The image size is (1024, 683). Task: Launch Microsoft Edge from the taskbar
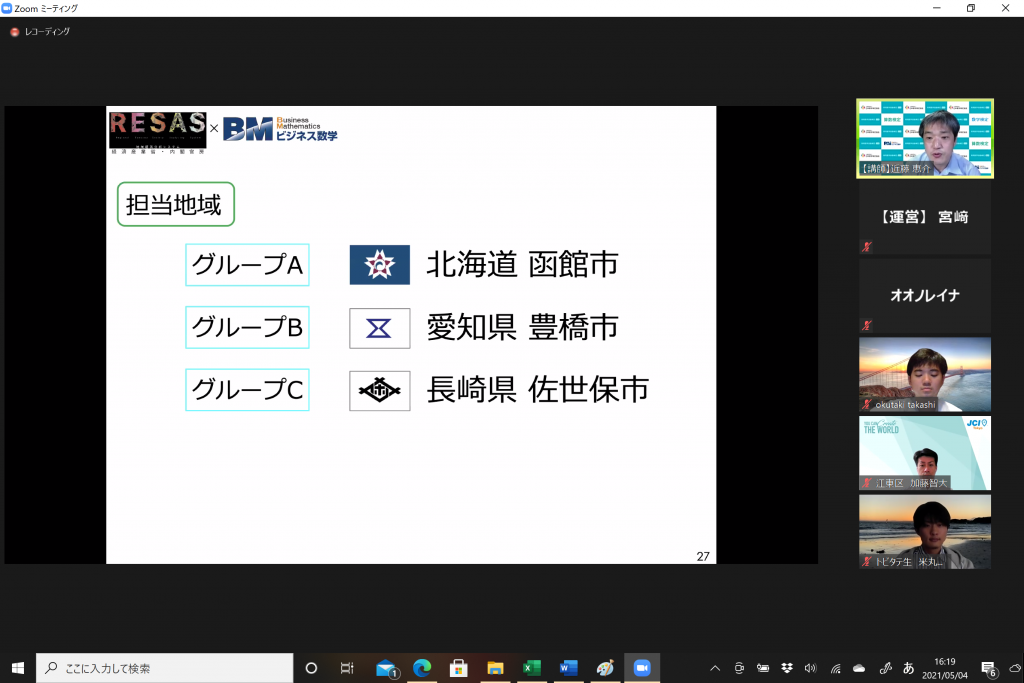point(422,668)
